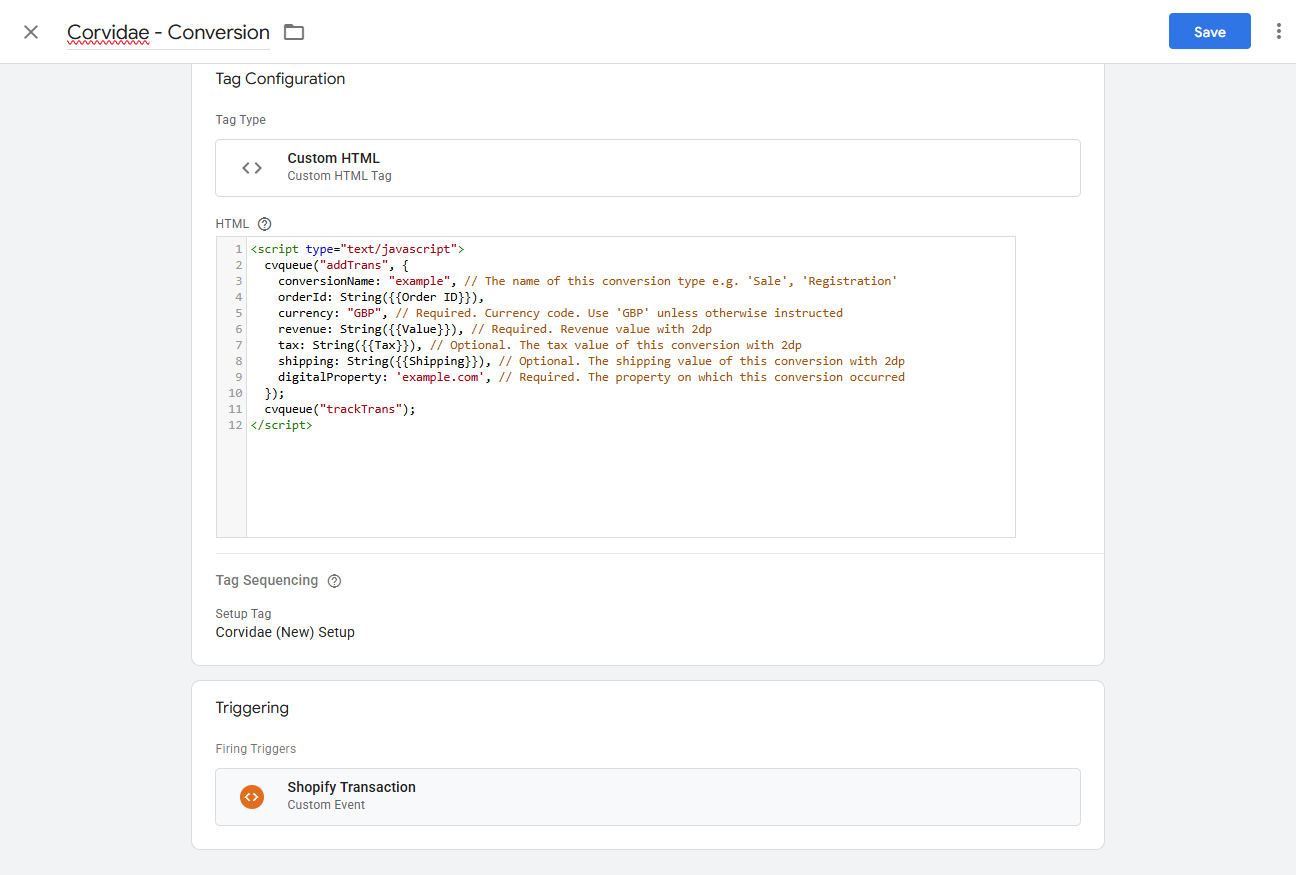Open the Tag Sequencing help icon
The image size is (1296, 875).
coord(334,581)
